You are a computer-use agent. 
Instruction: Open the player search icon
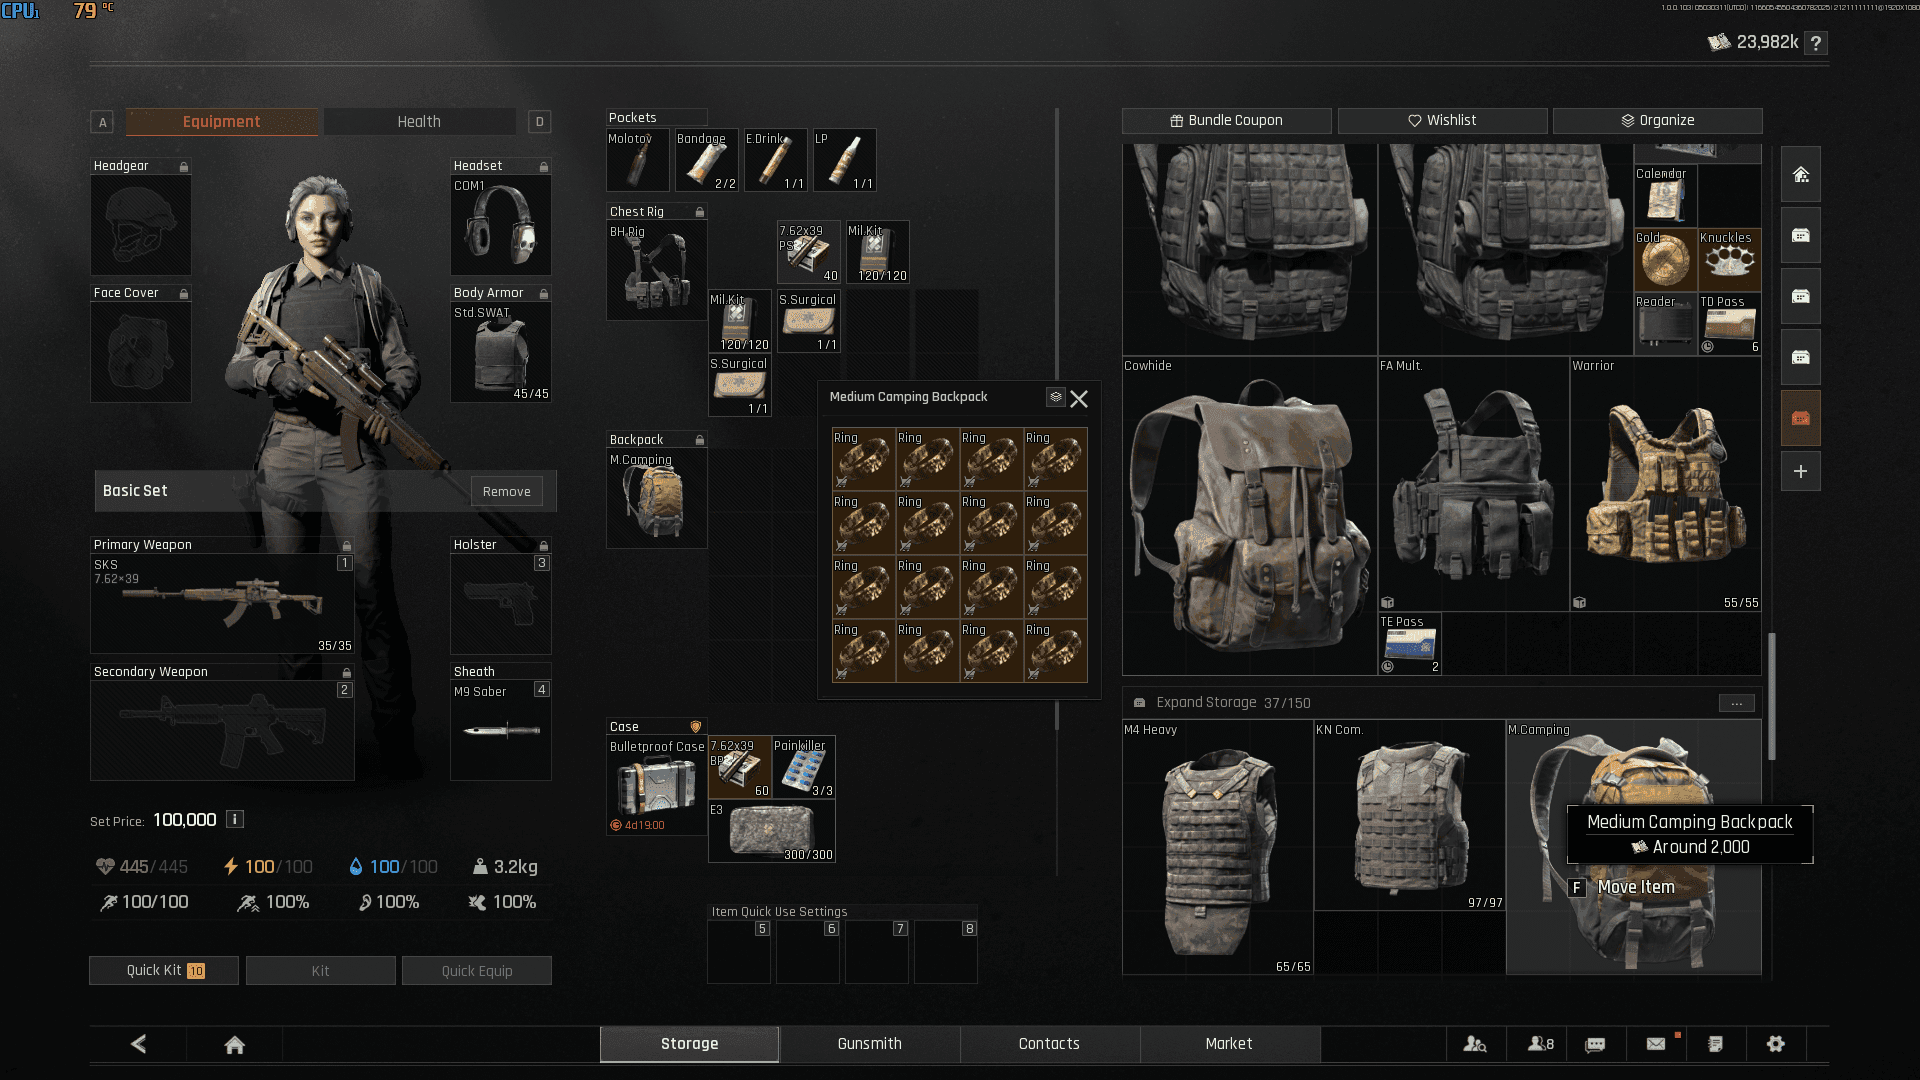[x=1477, y=1043]
